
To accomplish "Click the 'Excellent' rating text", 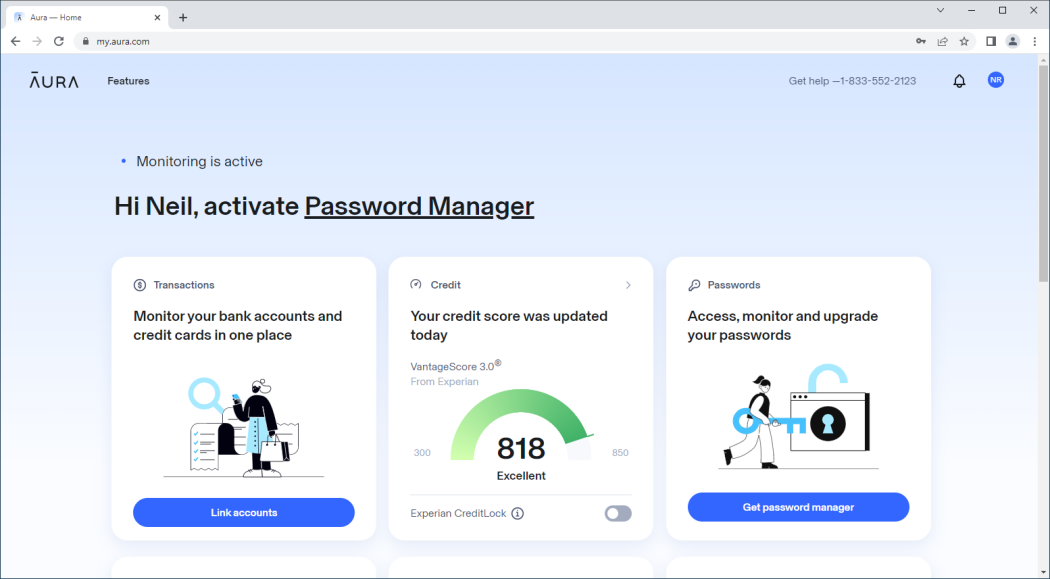I will (x=521, y=476).
